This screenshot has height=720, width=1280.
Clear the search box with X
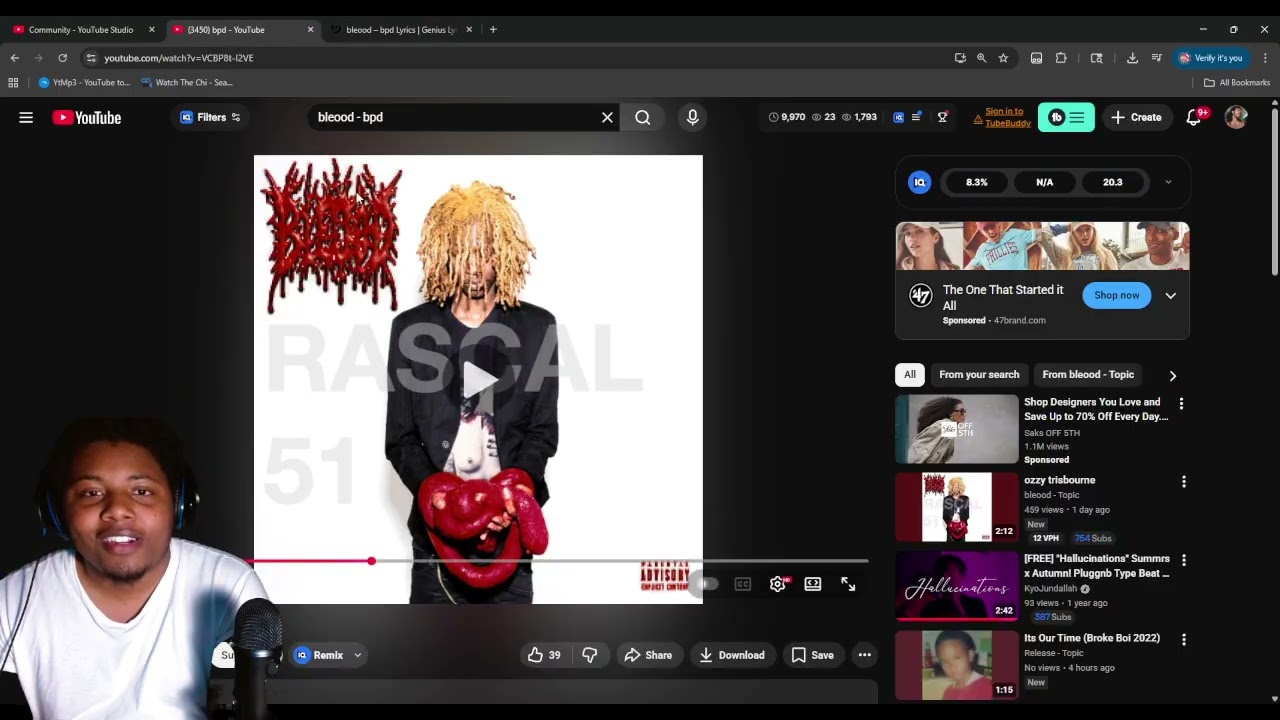click(607, 117)
